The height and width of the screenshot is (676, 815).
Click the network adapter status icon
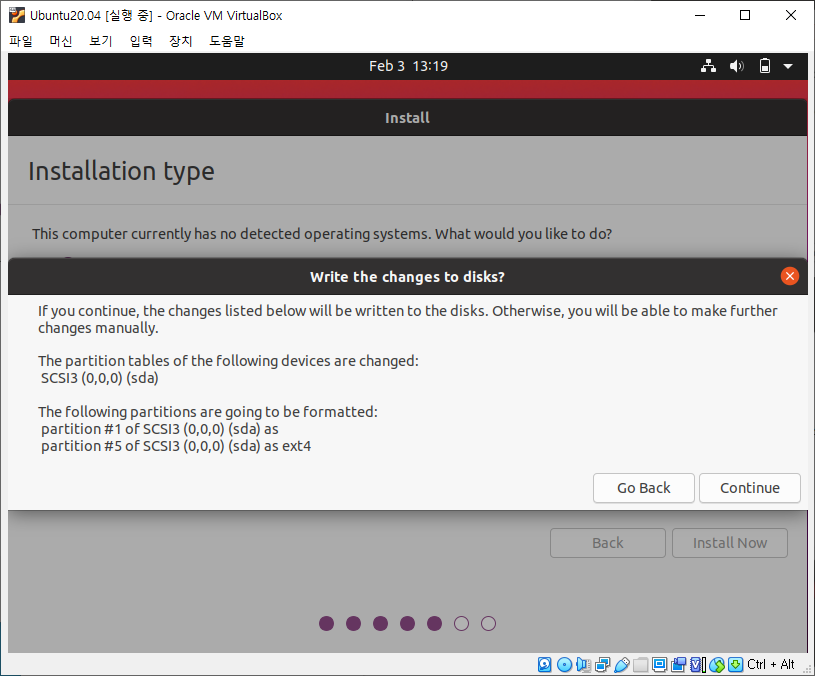point(602,665)
